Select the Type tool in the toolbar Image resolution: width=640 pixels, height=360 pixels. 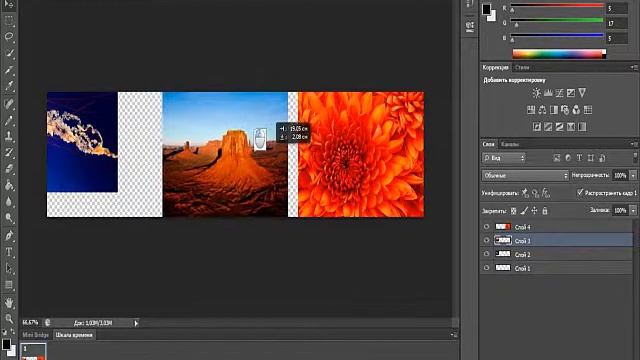click(x=9, y=252)
